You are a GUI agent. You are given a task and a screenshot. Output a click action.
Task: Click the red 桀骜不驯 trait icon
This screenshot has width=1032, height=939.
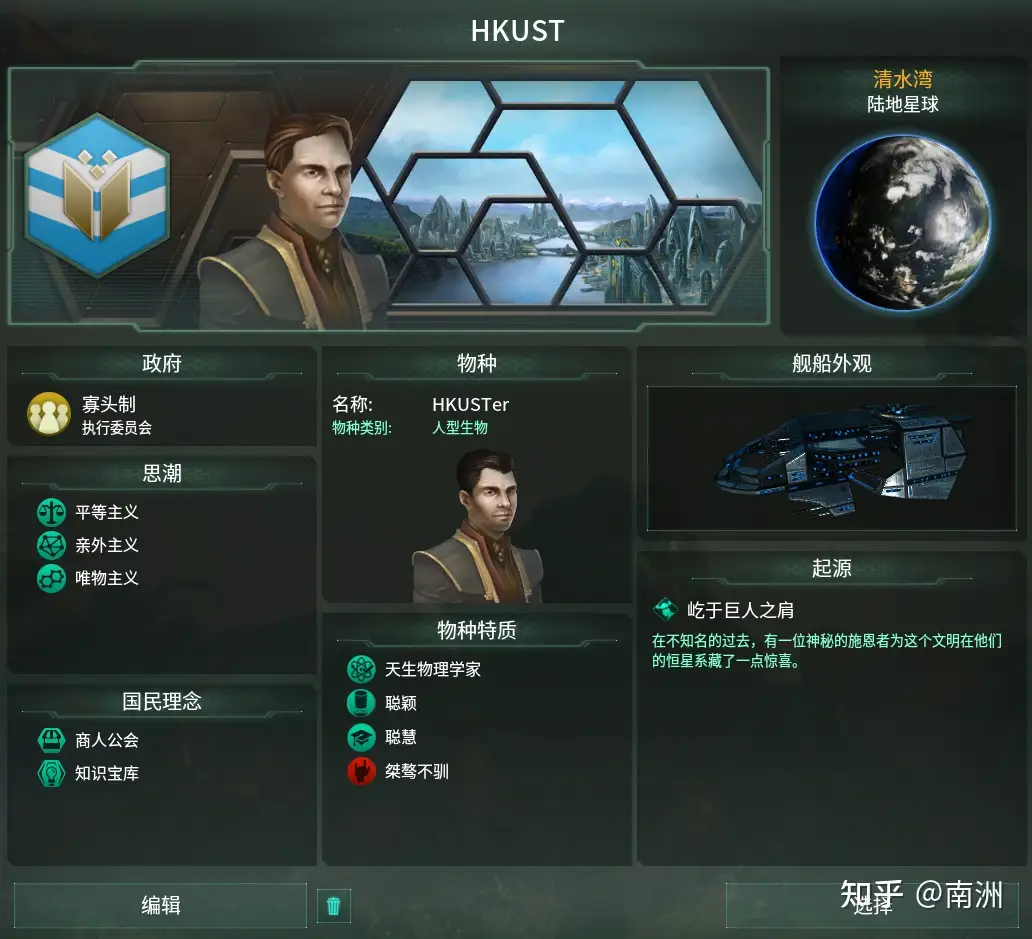361,771
